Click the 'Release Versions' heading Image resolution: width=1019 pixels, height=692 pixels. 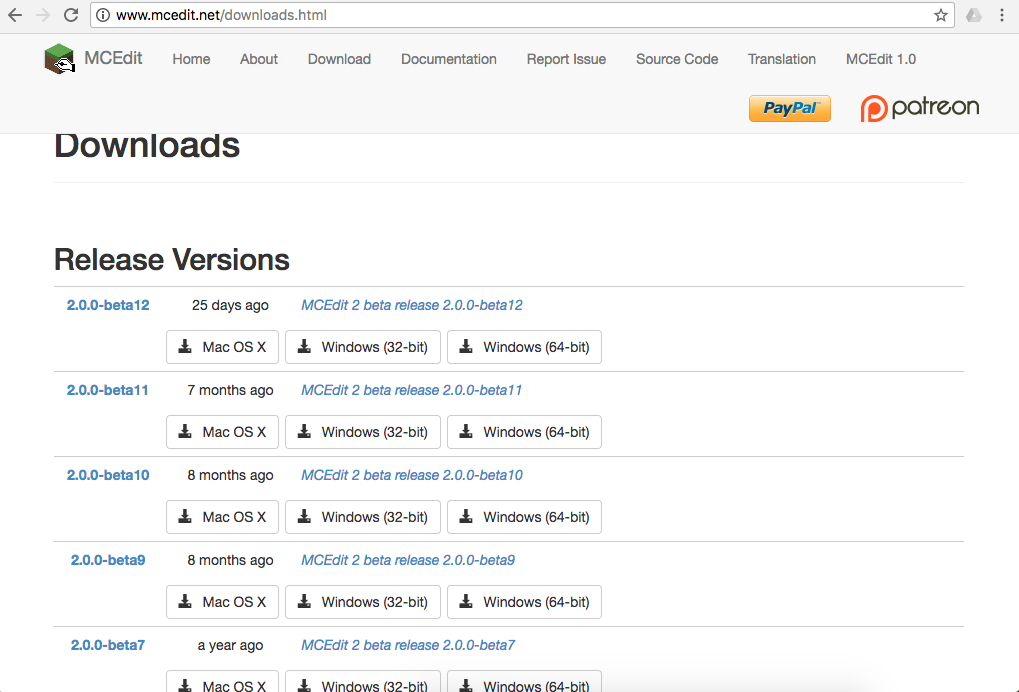[172, 260]
